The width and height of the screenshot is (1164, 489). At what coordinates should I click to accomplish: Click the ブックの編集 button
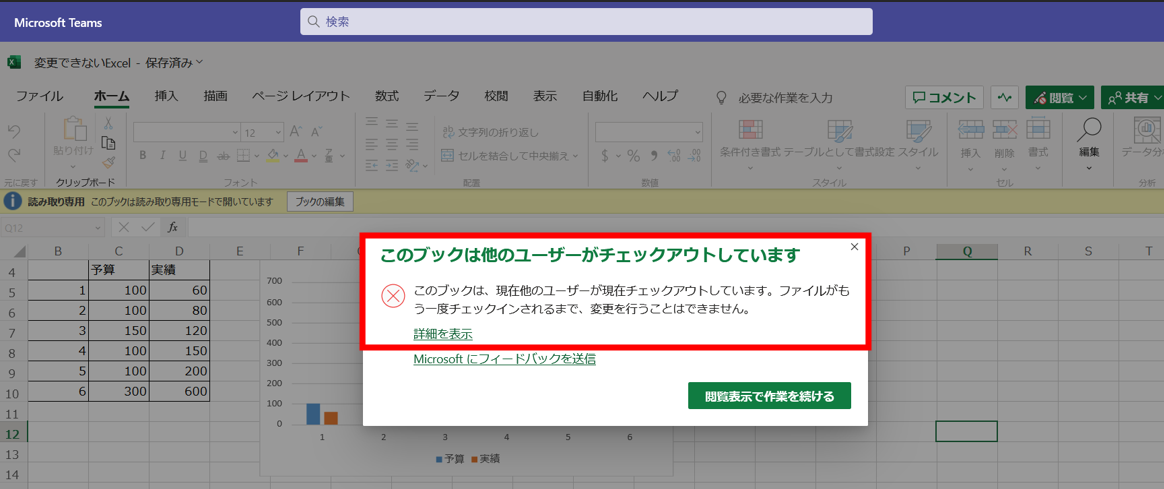[x=320, y=201]
